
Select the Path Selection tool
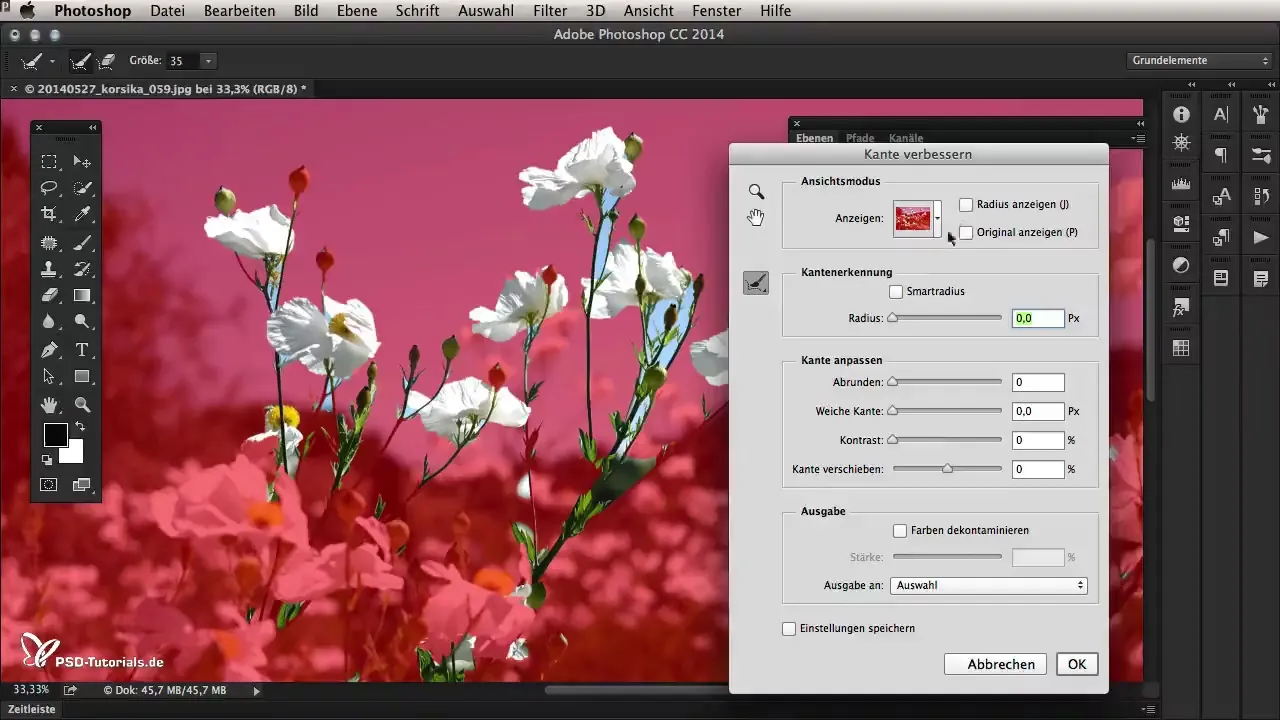tap(49, 377)
